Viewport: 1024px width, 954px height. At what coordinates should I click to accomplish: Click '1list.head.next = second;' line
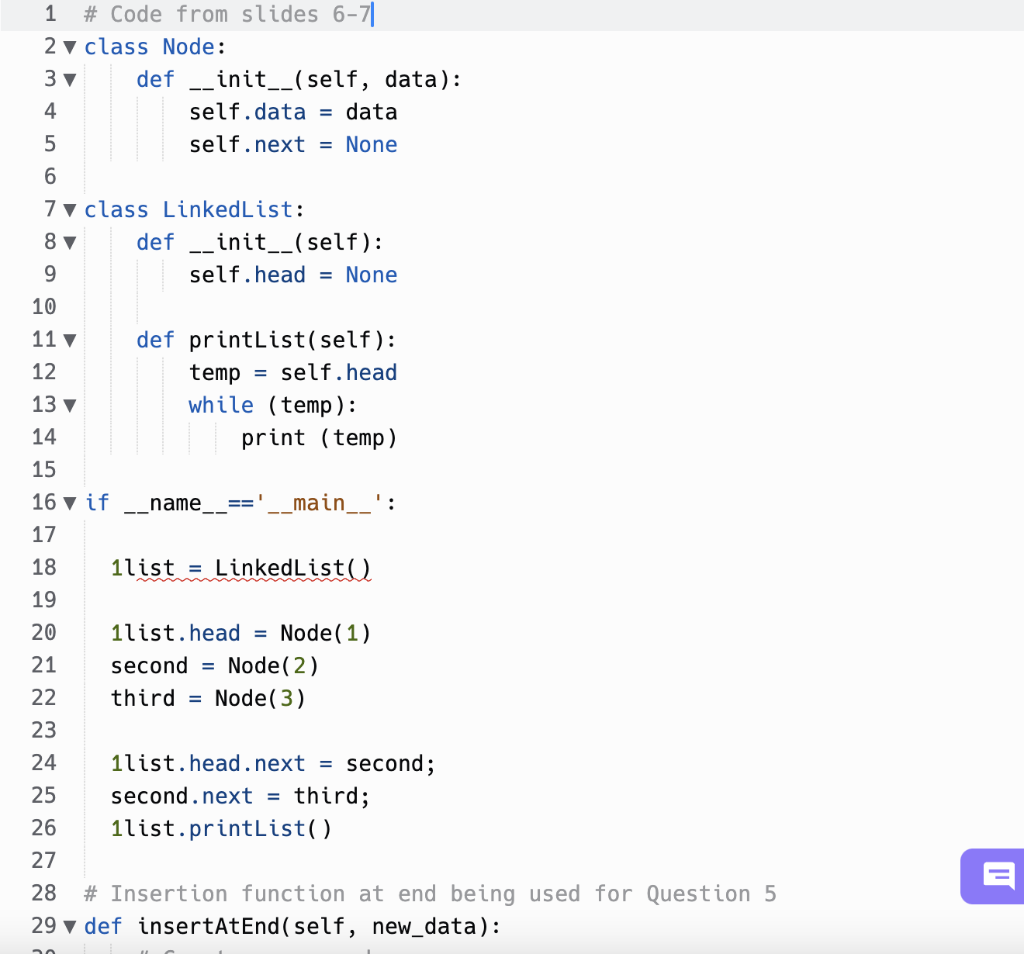[x=273, y=764]
